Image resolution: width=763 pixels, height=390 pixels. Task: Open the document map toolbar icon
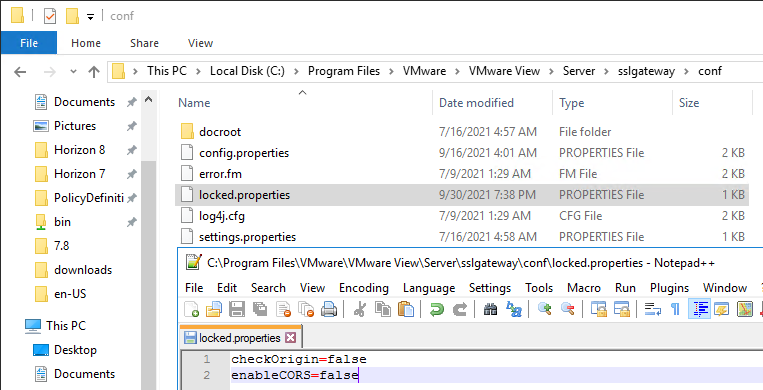point(745,309)
